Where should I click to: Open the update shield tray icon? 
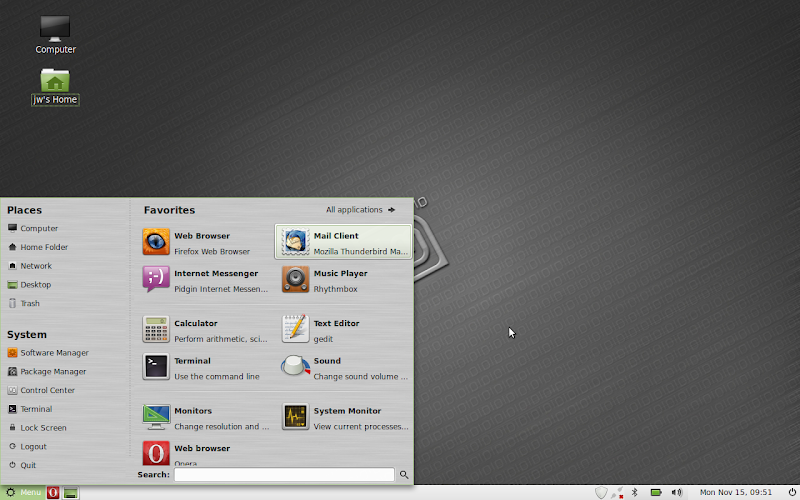coord(601,492)
